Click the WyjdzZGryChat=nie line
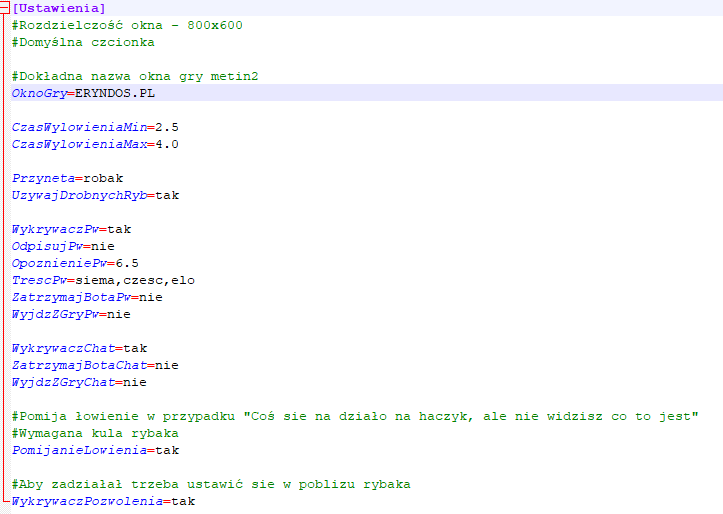The image size is (723, 514). point(79,382)
